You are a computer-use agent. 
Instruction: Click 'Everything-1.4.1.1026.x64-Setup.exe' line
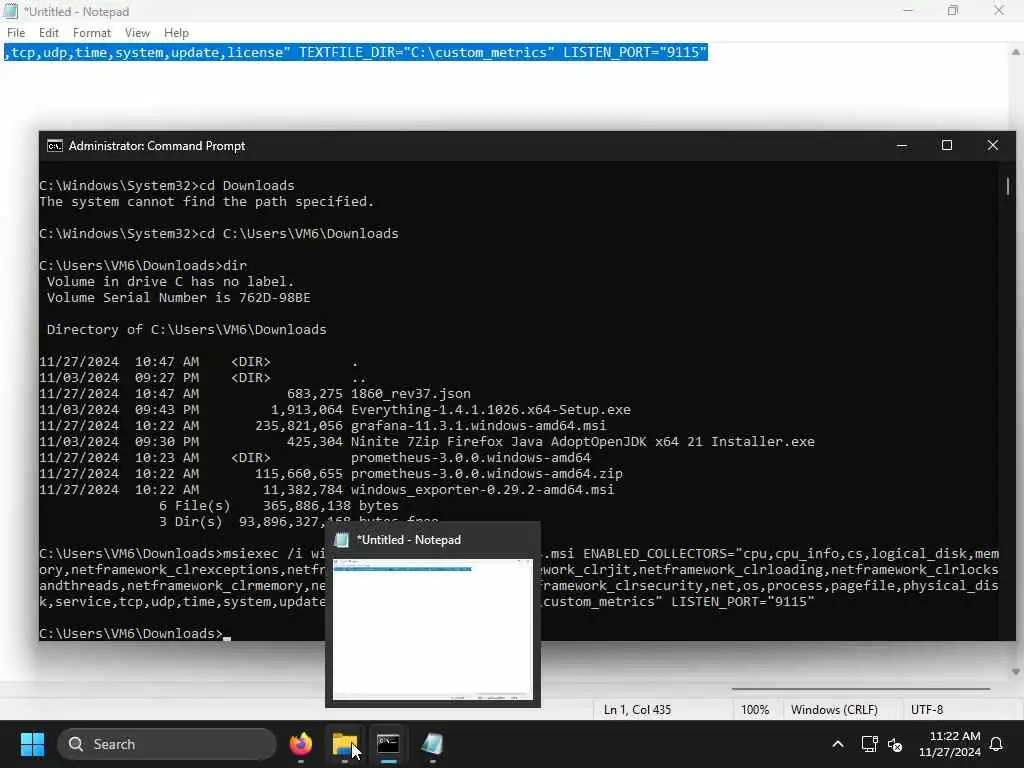click(491, 409)
